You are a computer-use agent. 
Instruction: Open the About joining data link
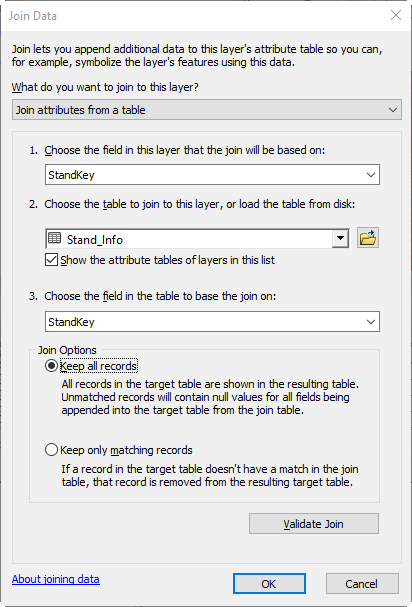pyautogui.click(x=56, y=579)
